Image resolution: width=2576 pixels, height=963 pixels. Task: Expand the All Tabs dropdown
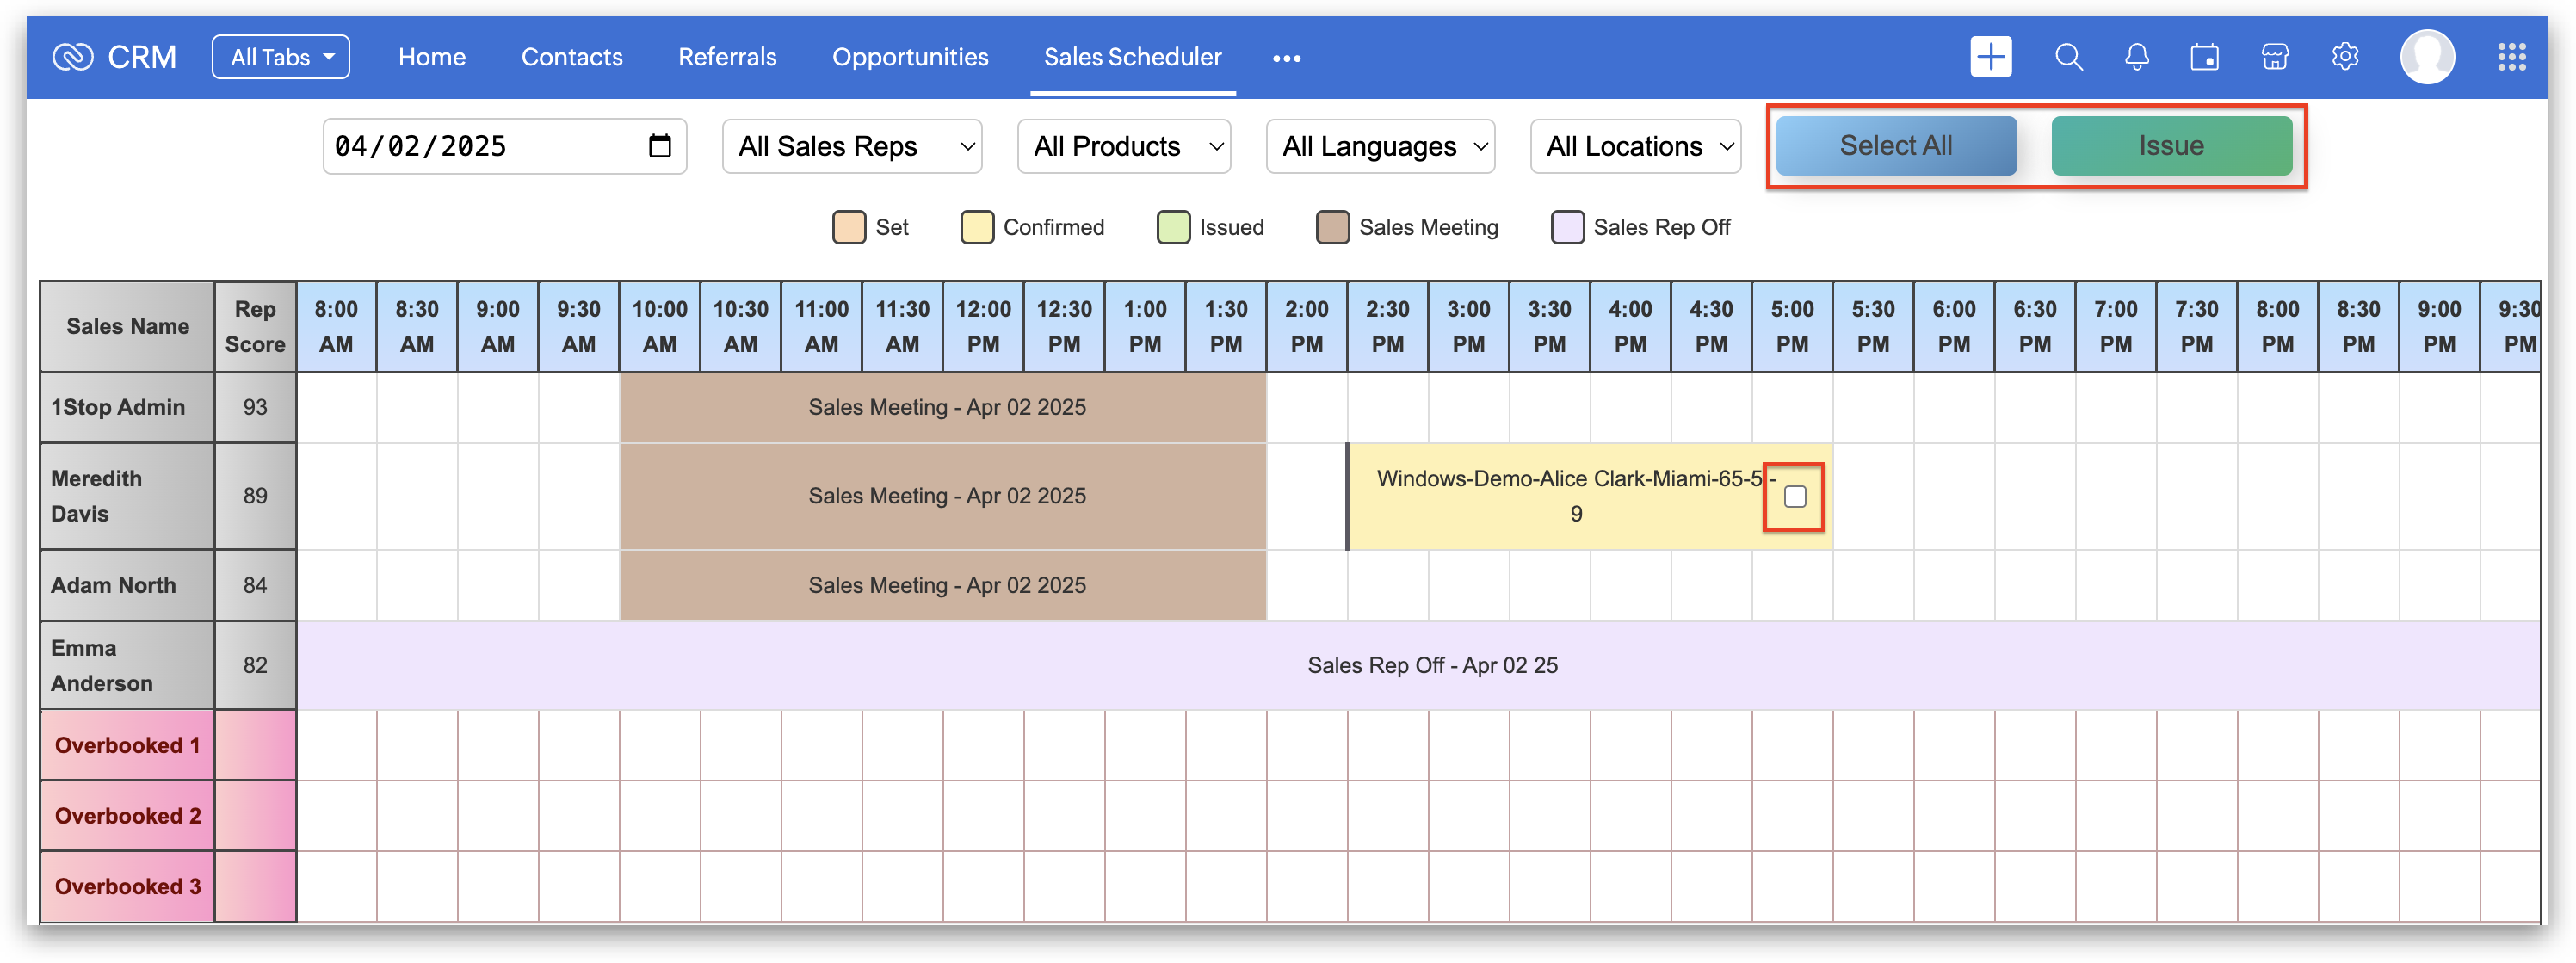(x=281, y=57)
